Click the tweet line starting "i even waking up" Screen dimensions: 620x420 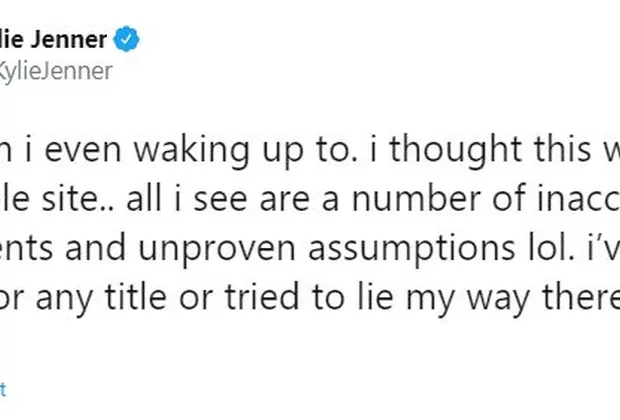point(310,148)
